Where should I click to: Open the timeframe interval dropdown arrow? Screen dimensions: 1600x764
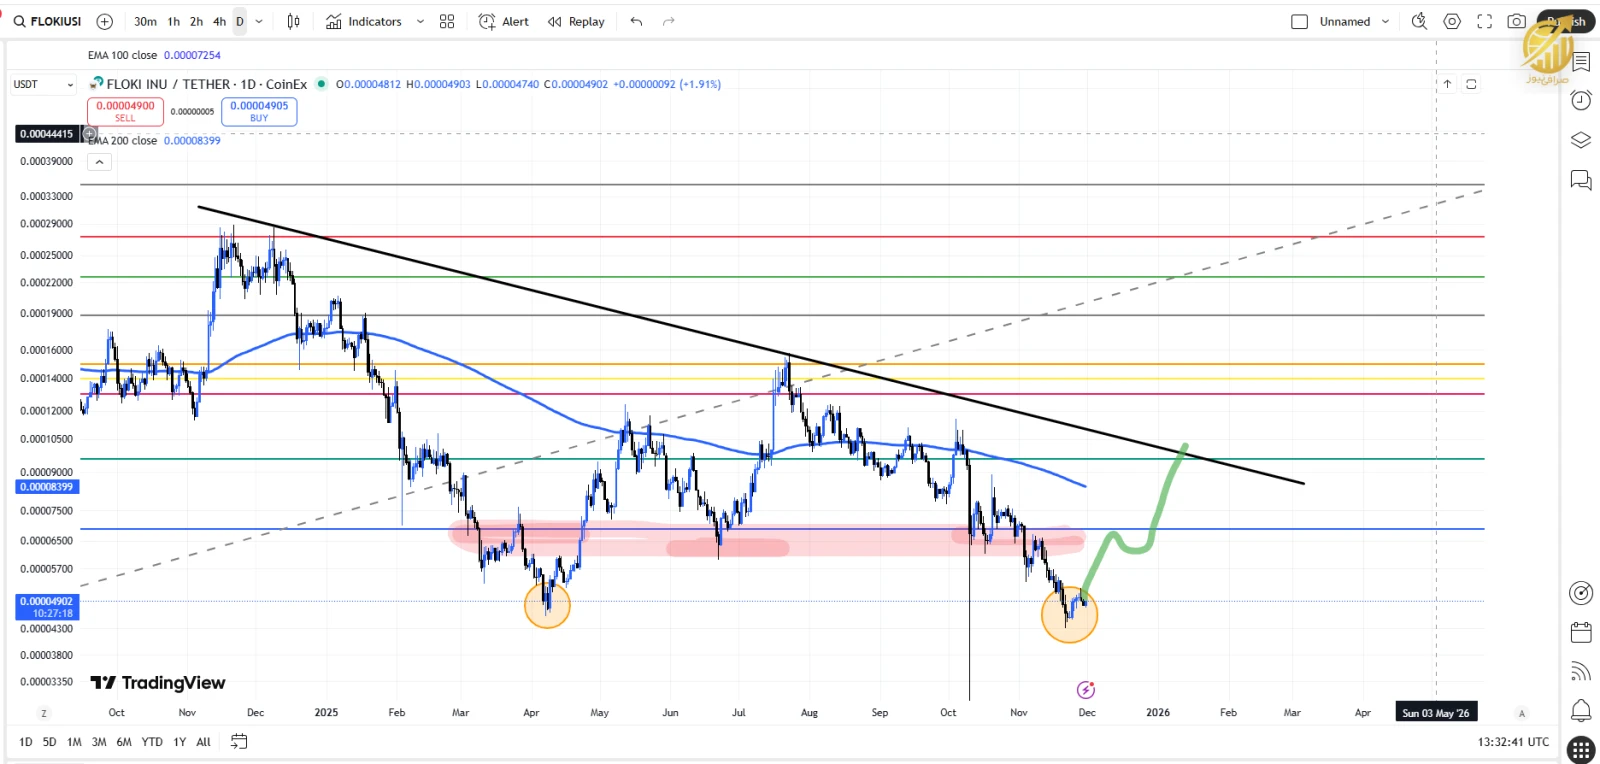pos(259,21)
